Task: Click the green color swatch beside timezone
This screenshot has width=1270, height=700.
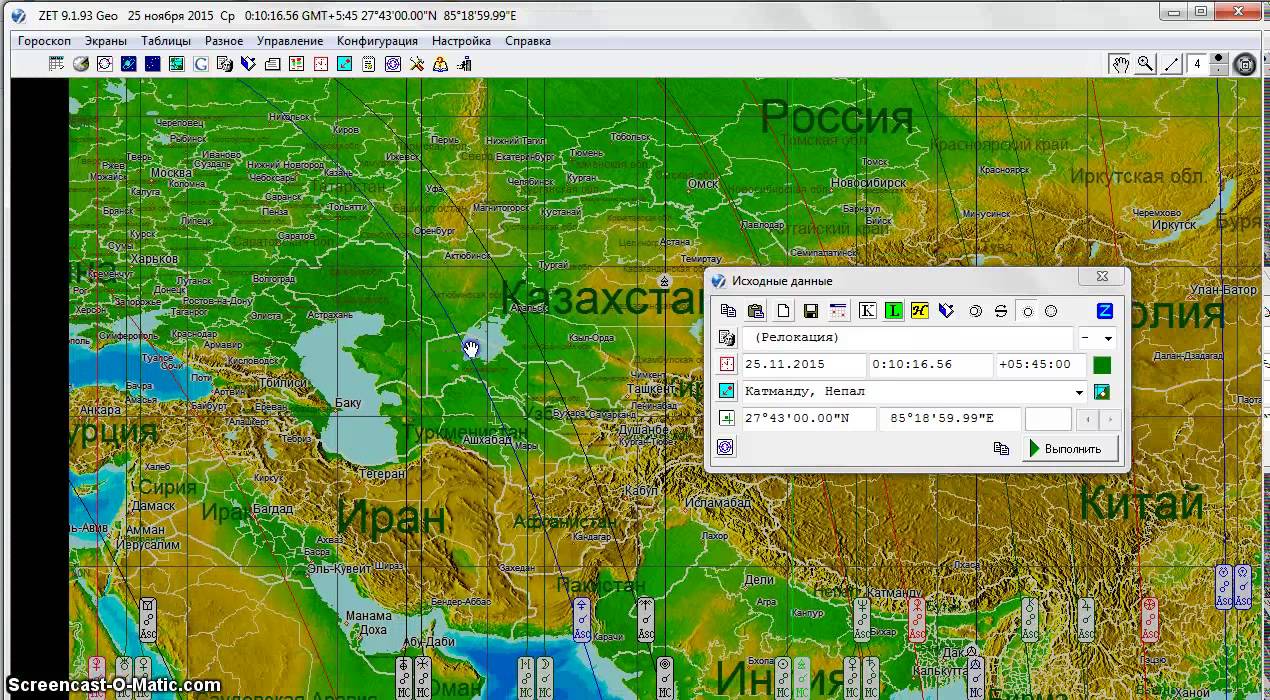Action: 1102,365
